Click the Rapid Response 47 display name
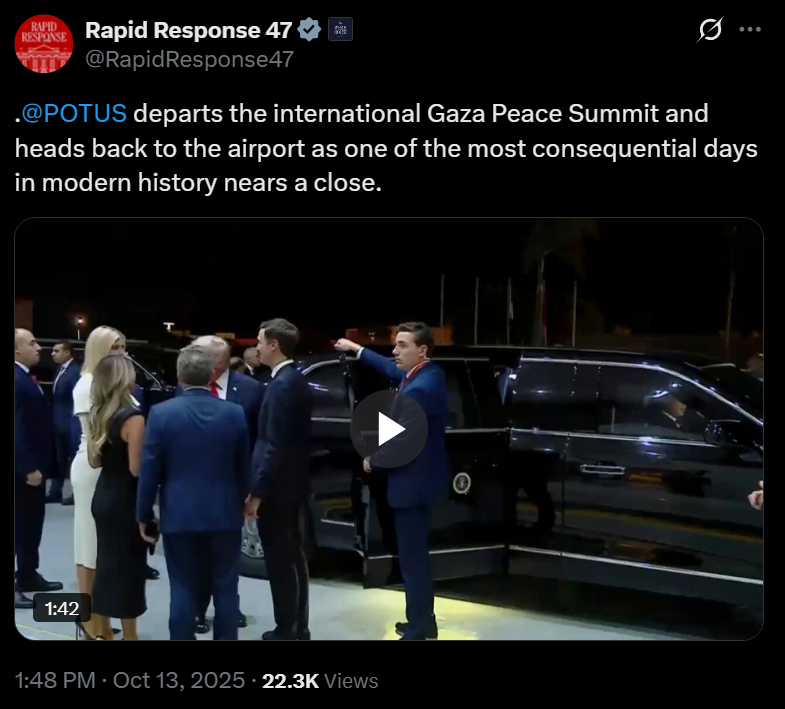The width and height of the screenshot is (785, 709). click(x=188, y=30)
